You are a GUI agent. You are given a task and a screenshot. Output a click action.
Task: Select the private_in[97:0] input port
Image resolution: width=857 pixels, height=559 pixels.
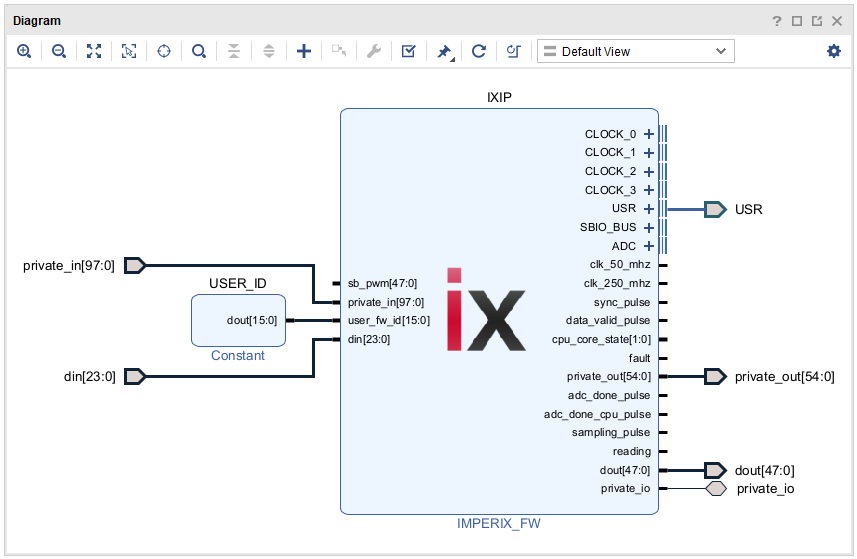(x=135, y=265)
